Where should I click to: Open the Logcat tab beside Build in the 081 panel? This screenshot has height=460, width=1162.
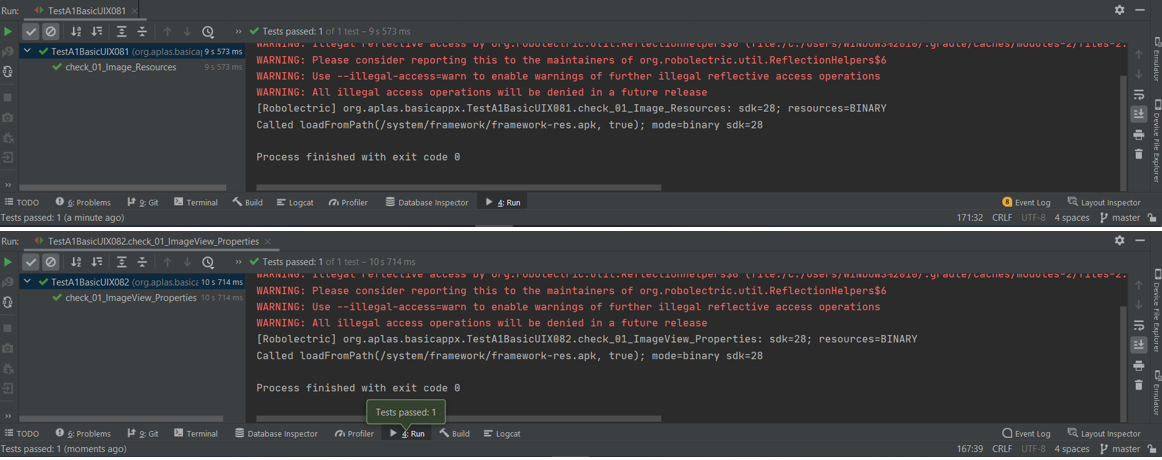295,202
